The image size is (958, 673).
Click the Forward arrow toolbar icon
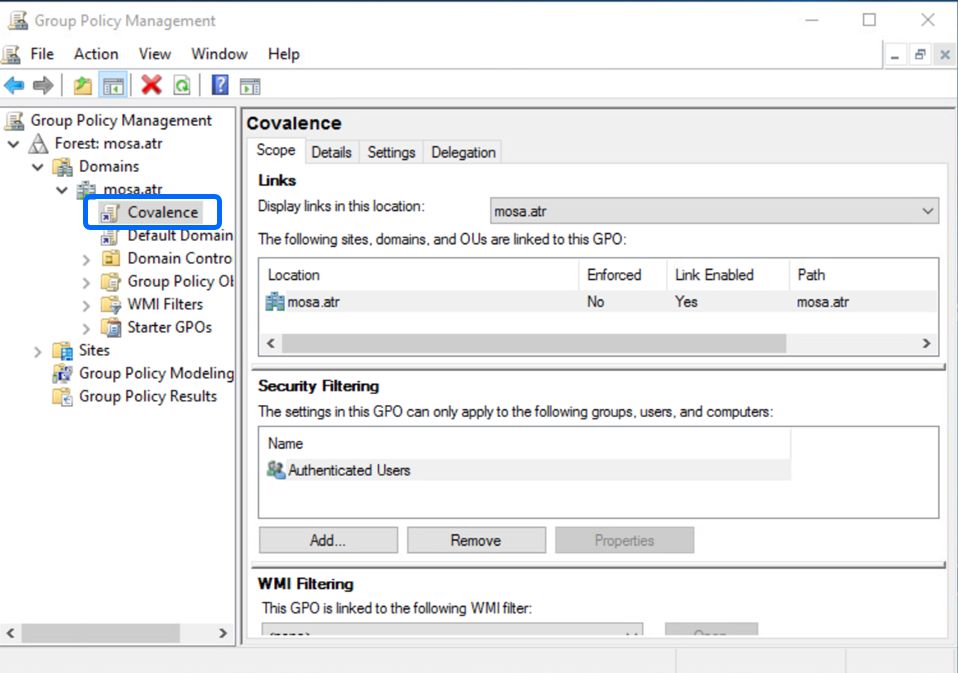pos(43,85)
